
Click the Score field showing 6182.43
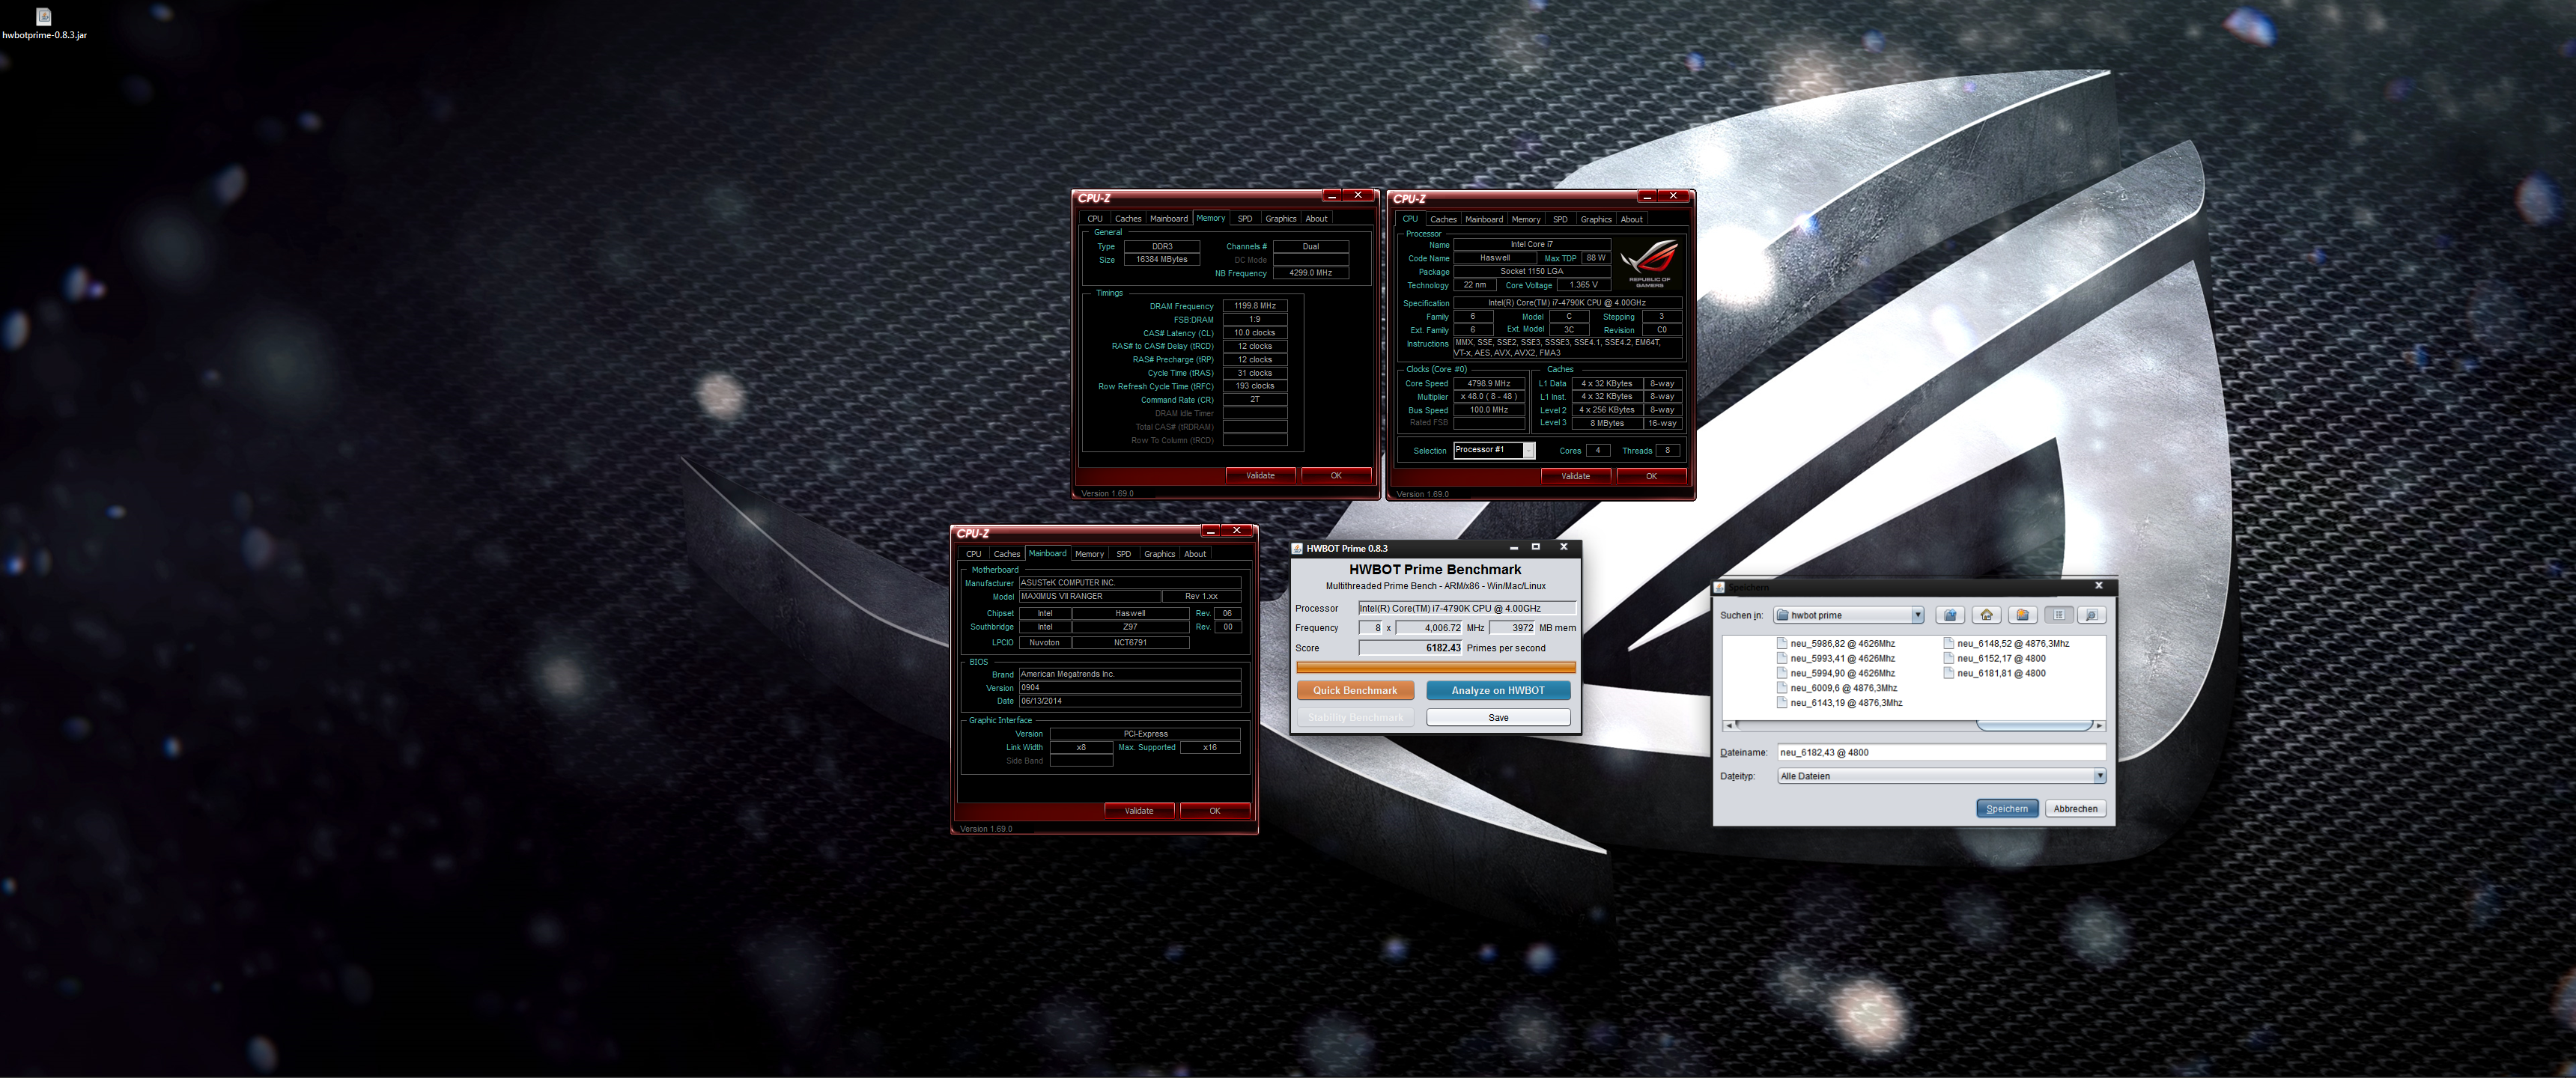(x=1410, y=648)
